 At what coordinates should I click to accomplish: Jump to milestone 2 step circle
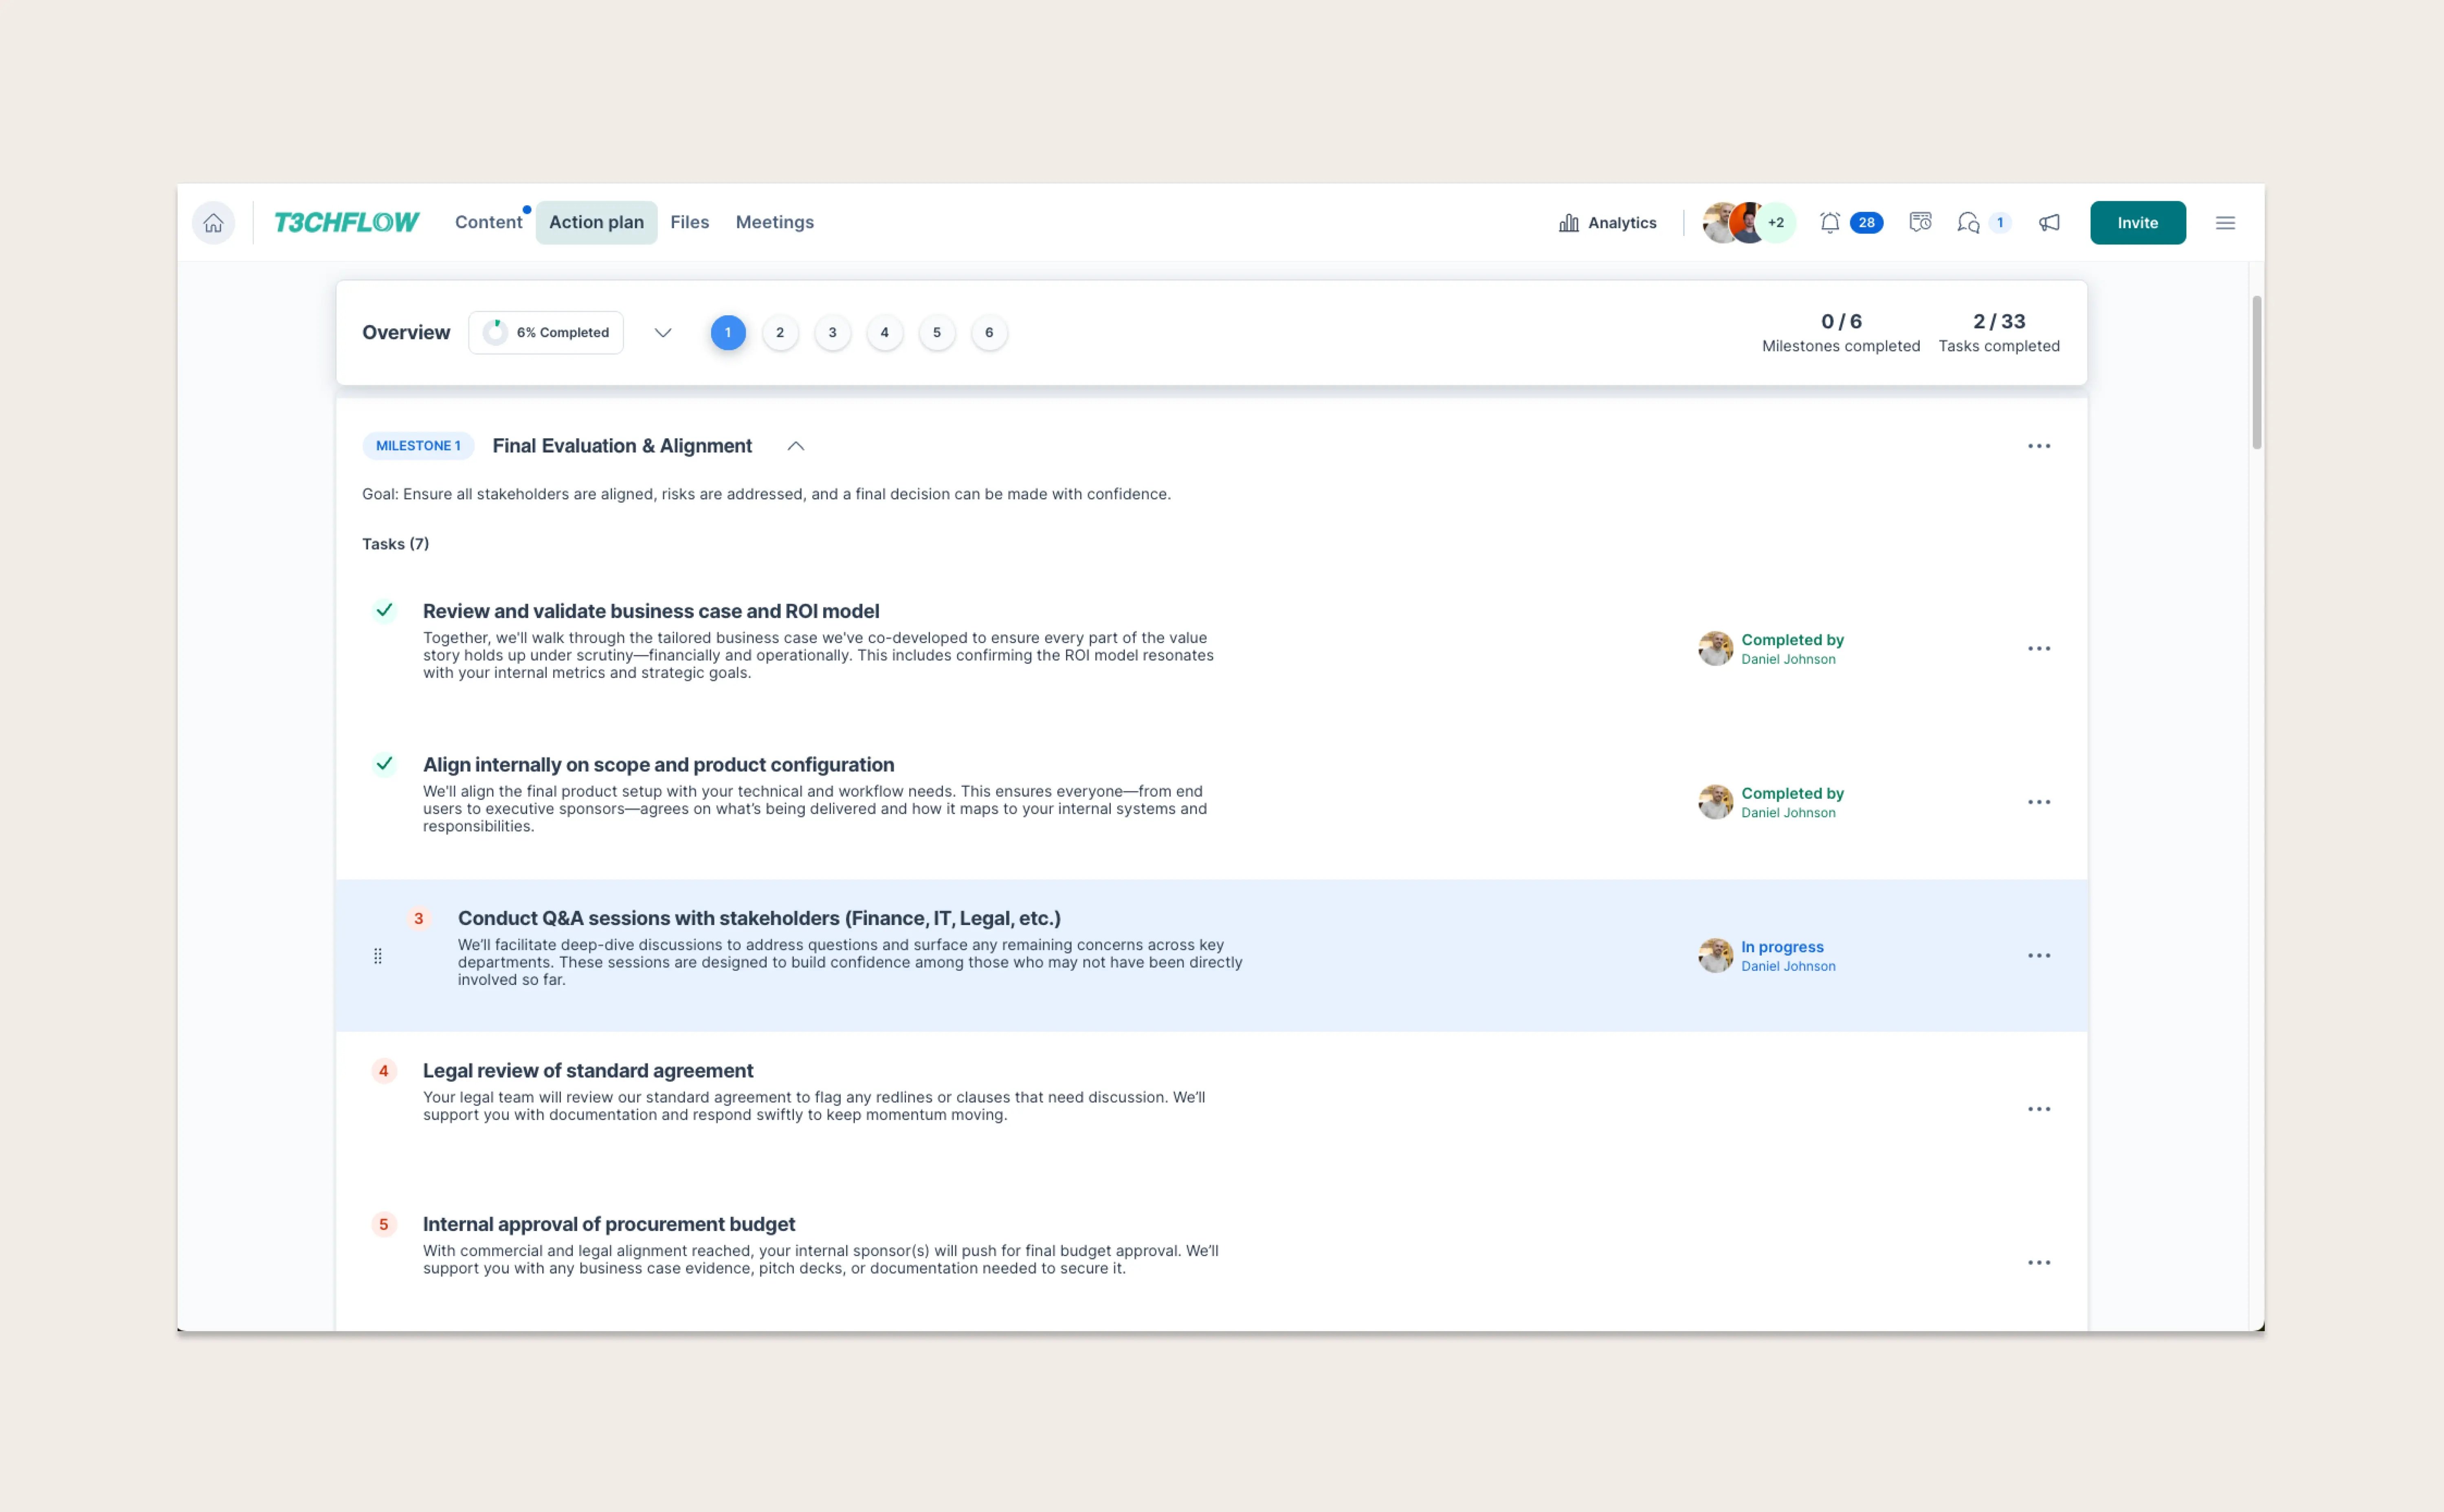point(780,333)
